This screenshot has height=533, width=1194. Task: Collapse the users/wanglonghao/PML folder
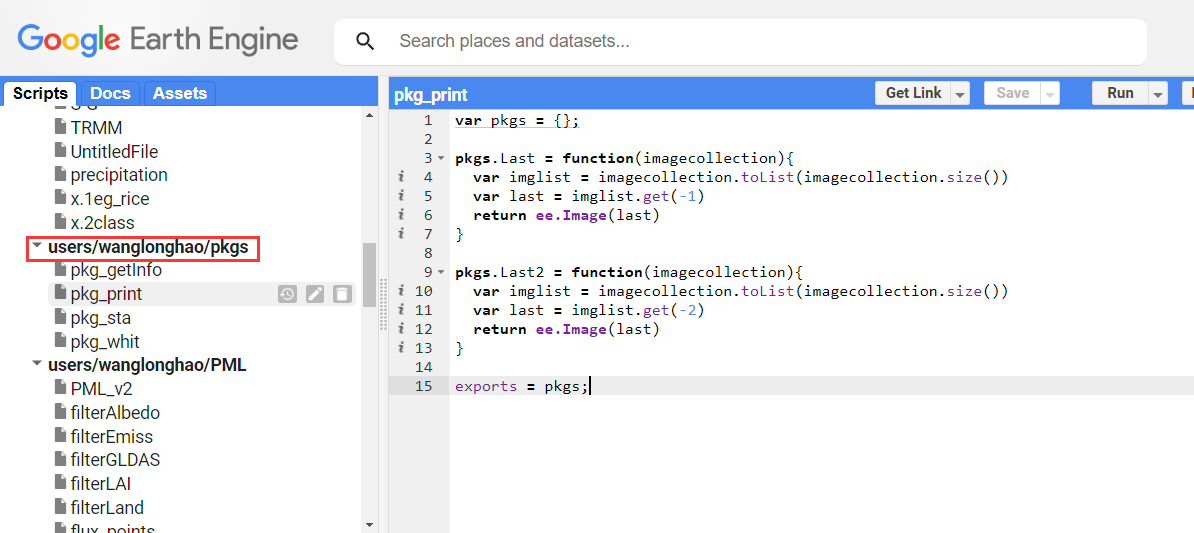point(37,365)
